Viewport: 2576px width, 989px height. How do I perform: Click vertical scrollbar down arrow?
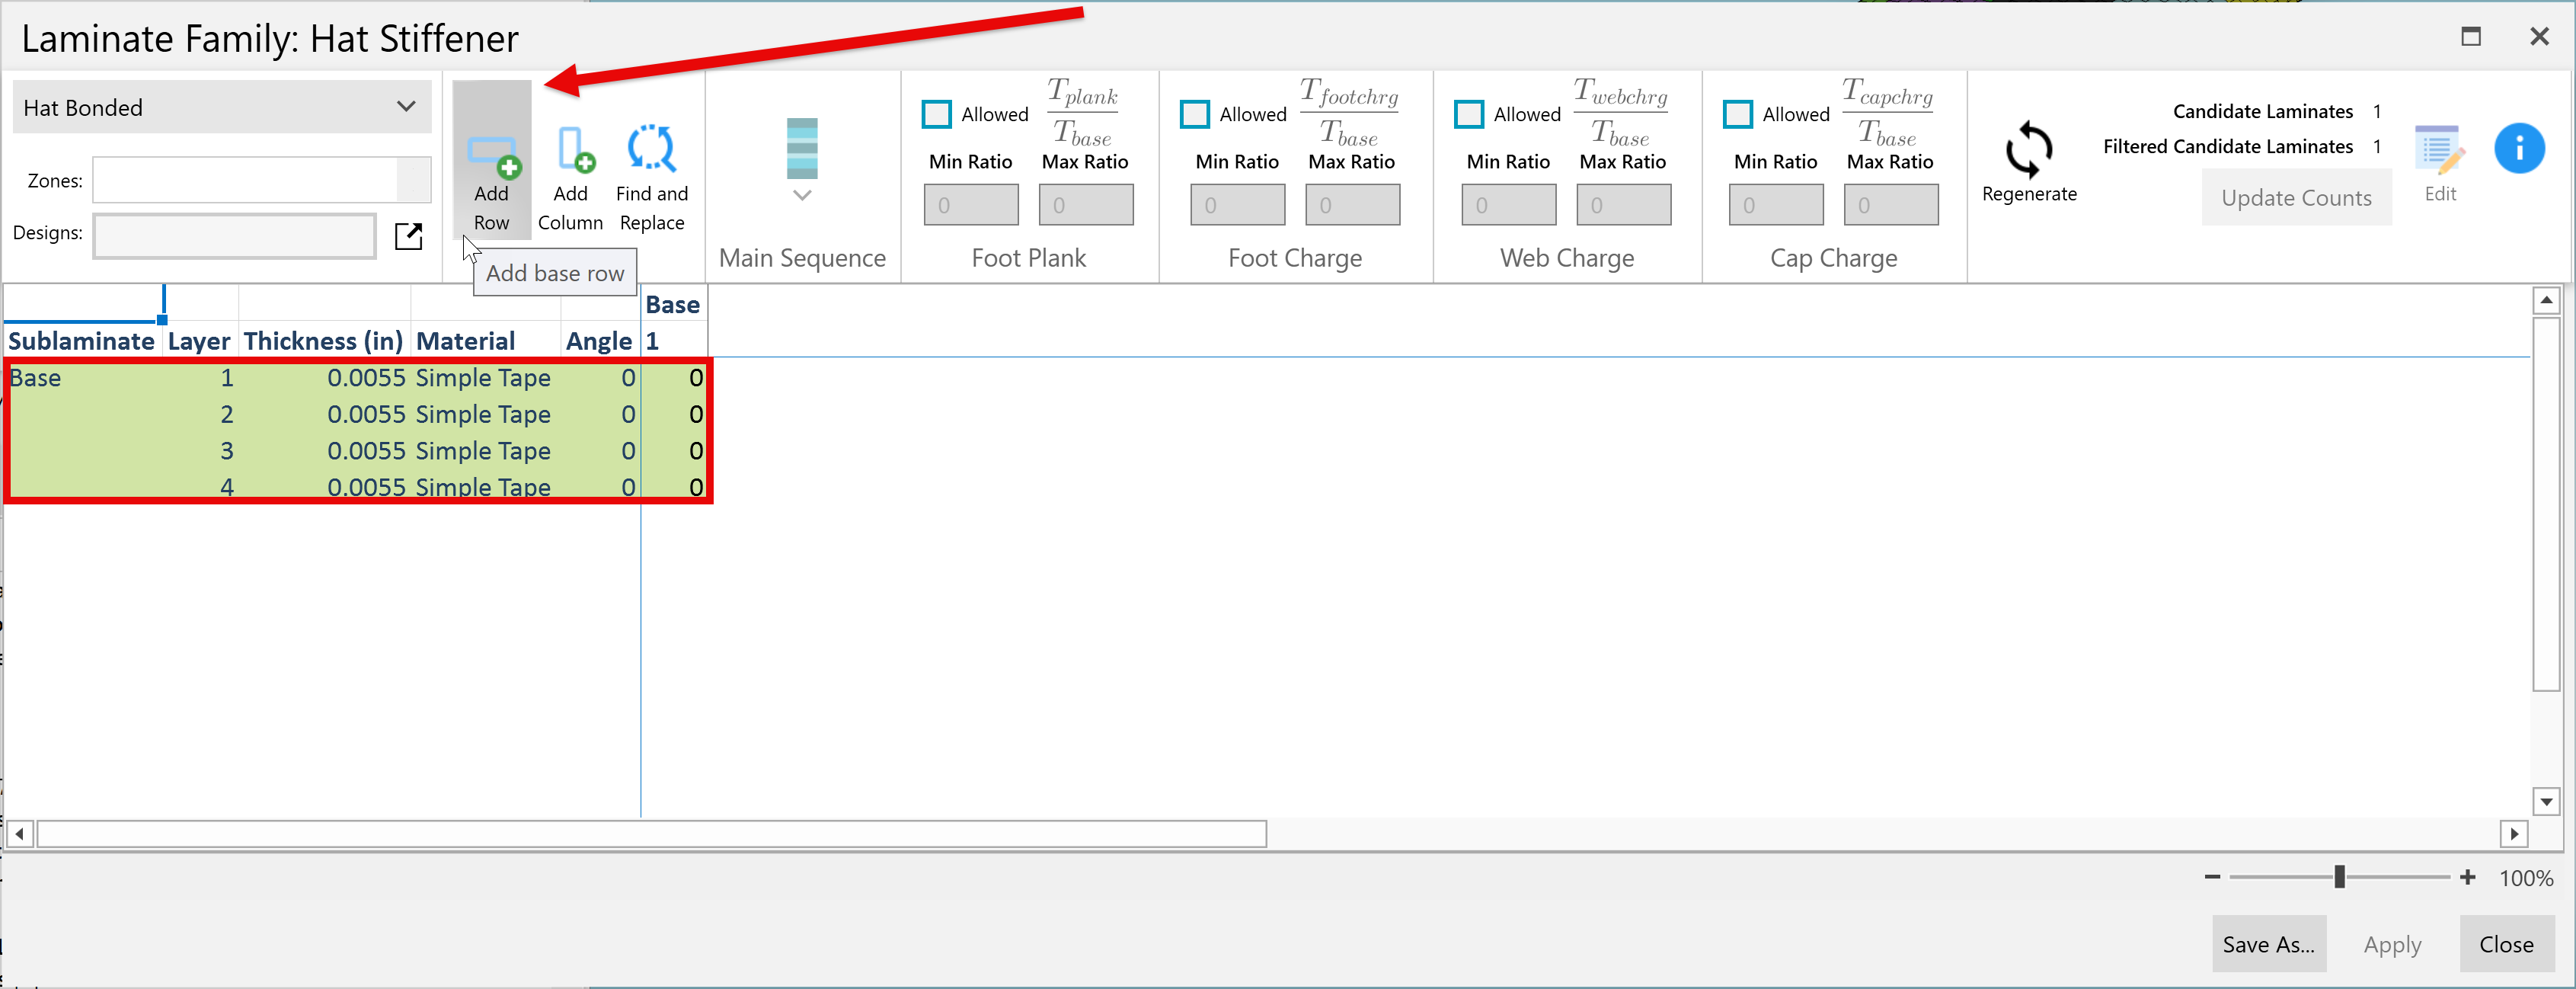(x=2546, y=801)
